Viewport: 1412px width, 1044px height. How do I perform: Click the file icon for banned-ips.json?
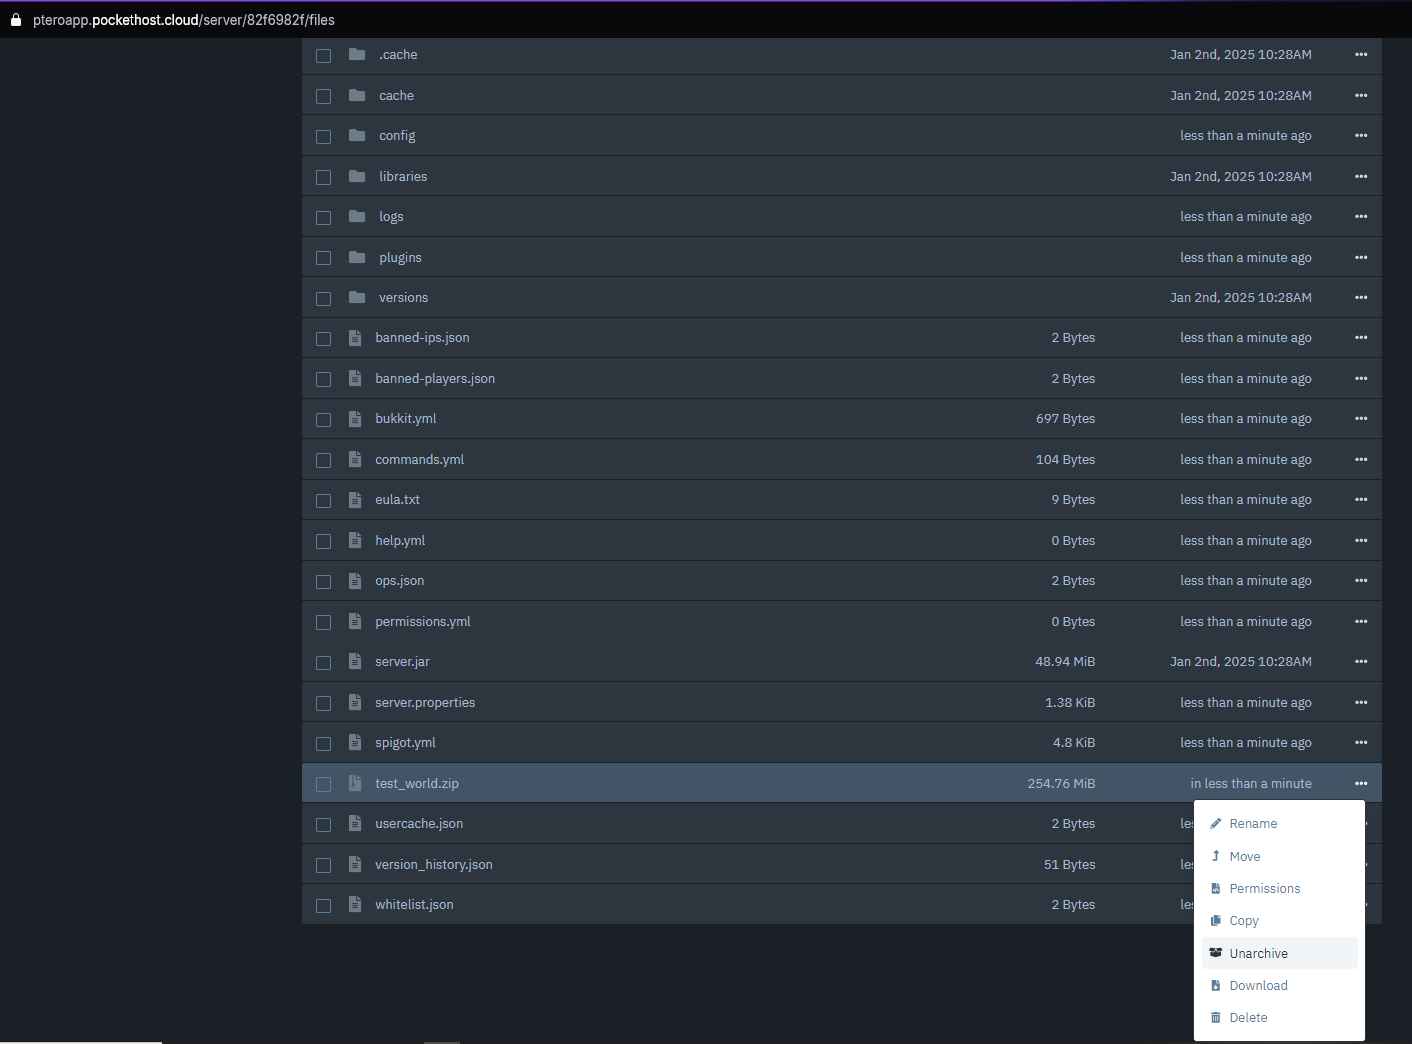355,338
